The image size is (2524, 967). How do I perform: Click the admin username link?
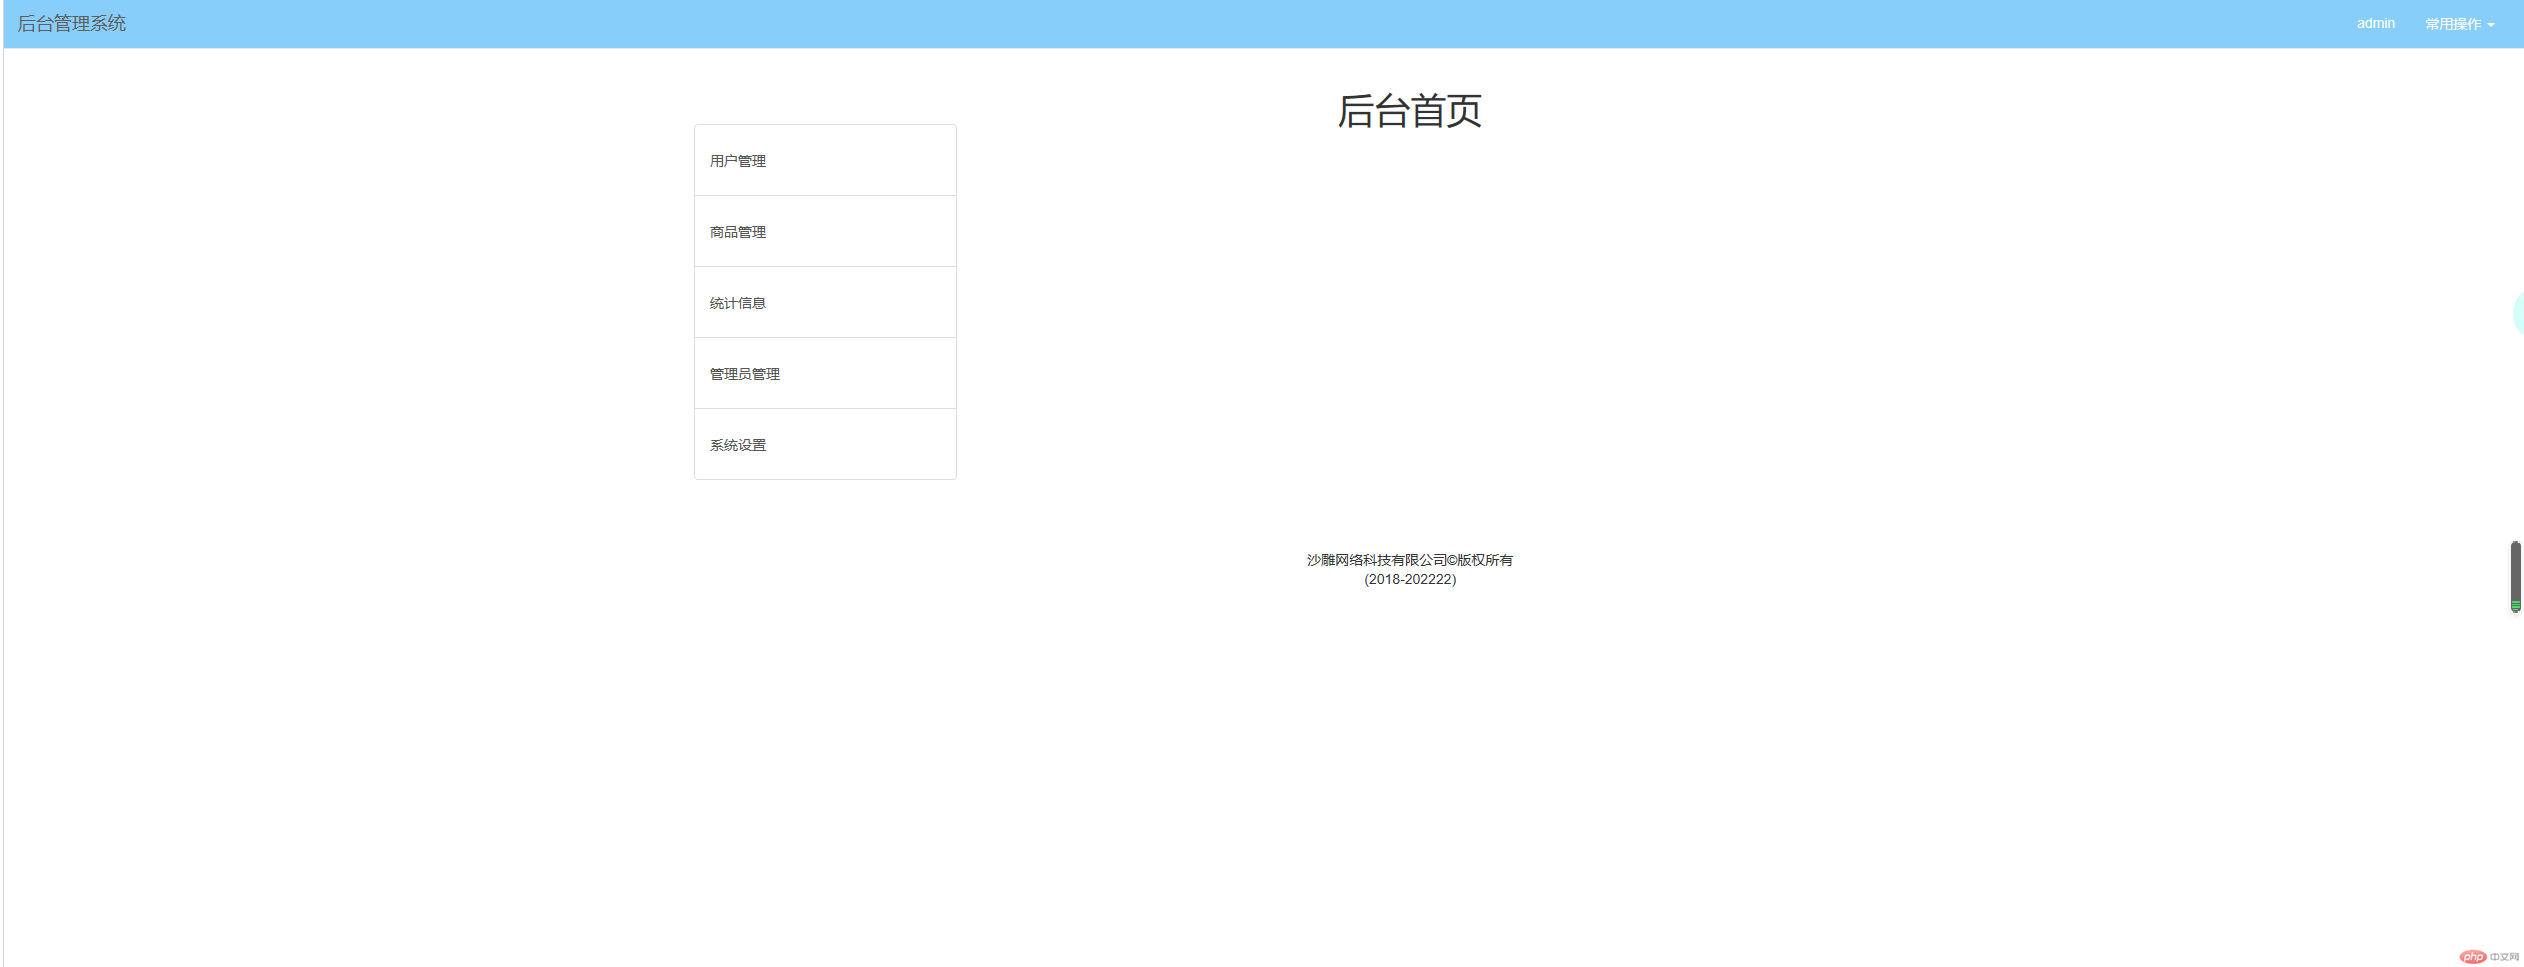(x=2375, y=24)
